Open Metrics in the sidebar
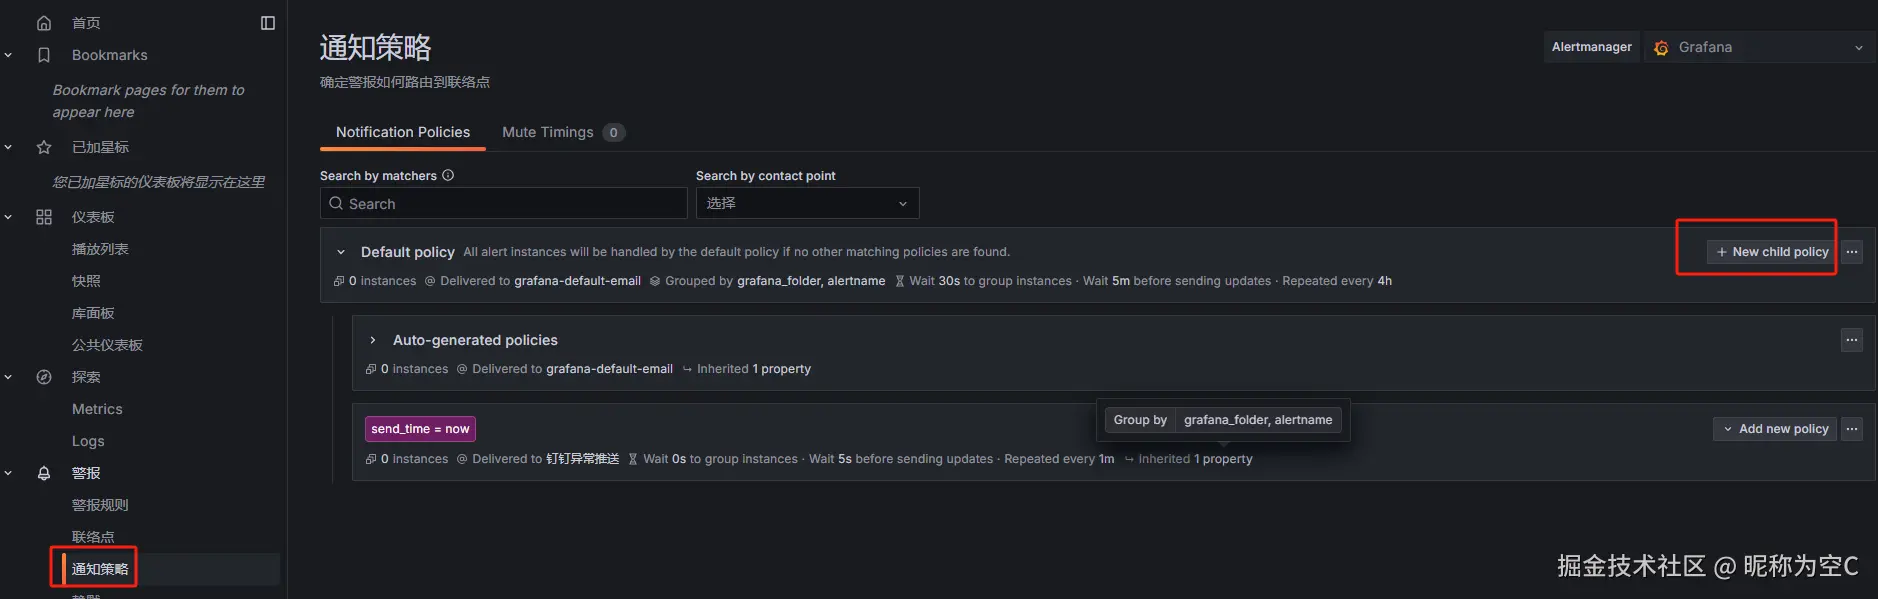The height and width of the screenshot is (599, 1878). point(97,409)
